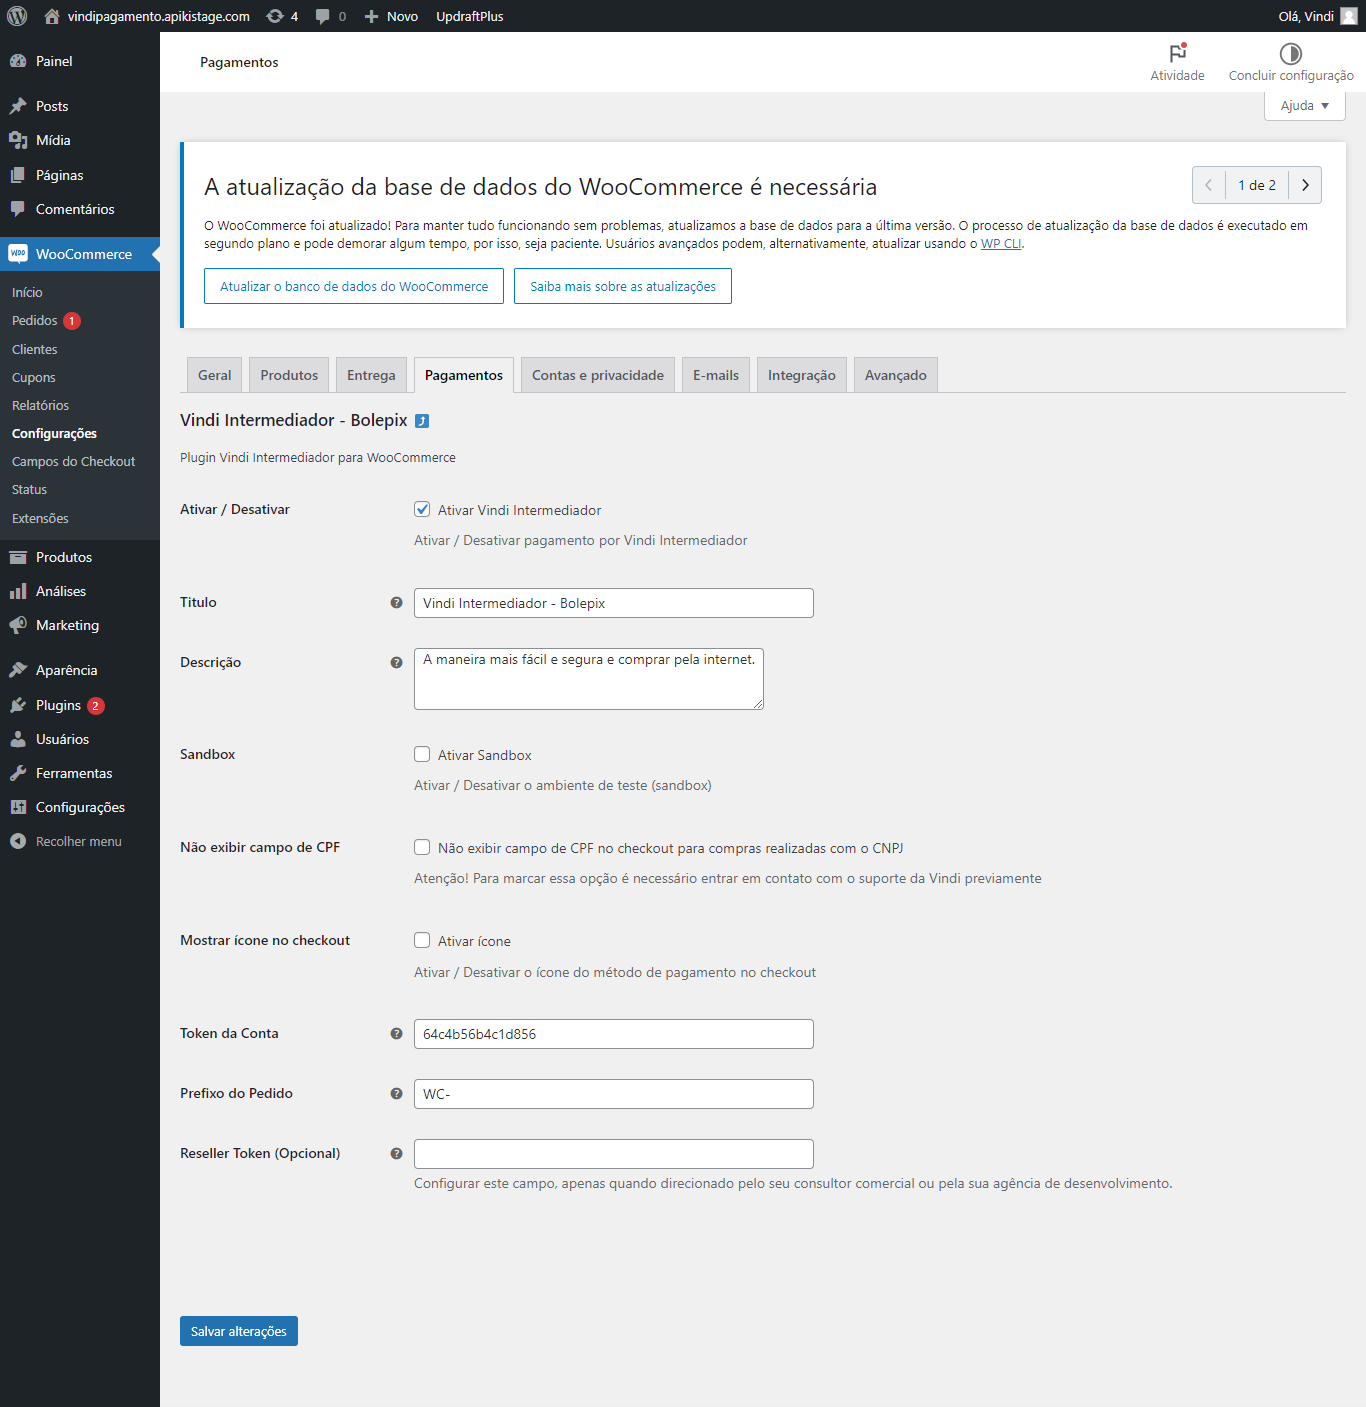
Task: Expand the Ajuda help dropdown
Action: pos(1305,106)
